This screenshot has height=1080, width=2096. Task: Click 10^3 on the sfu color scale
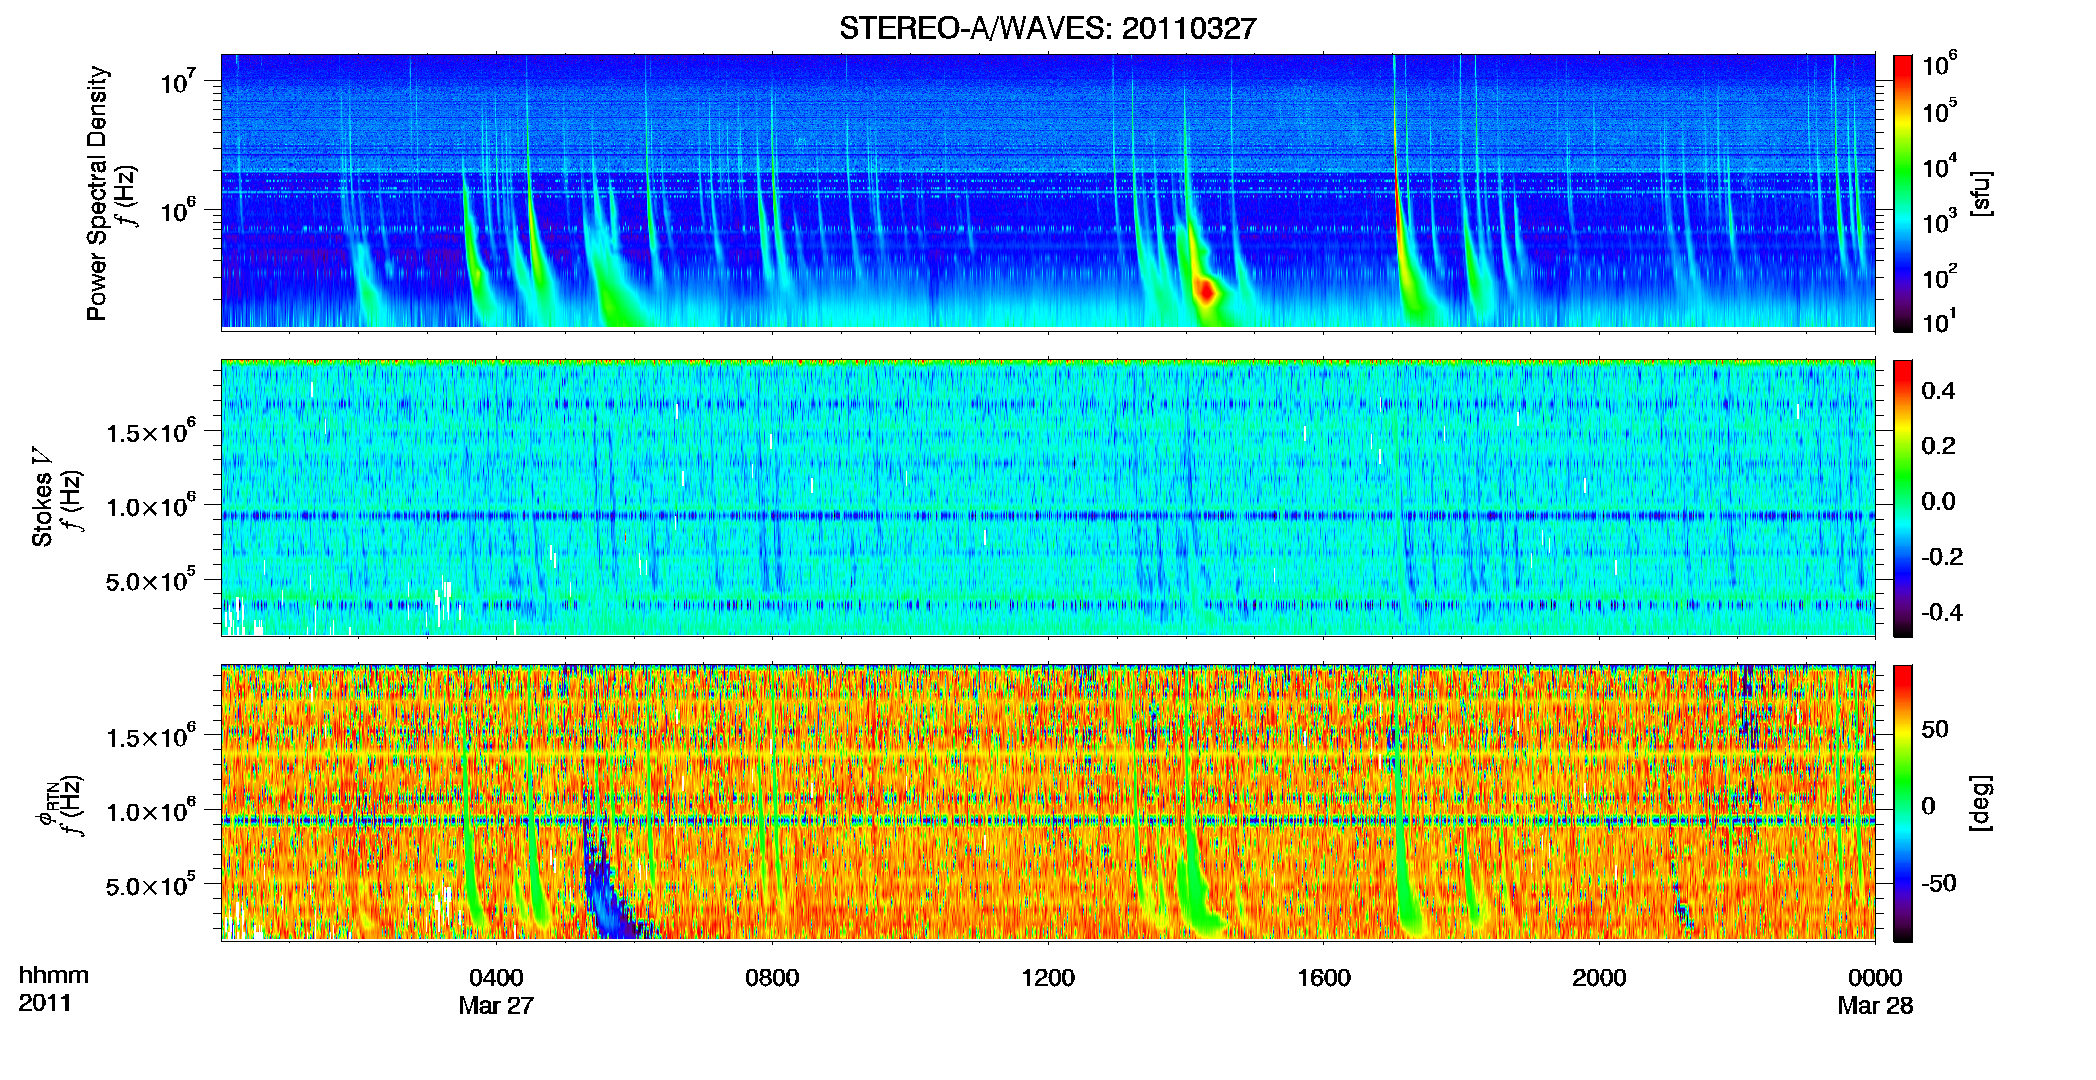tap(1940, 222)
